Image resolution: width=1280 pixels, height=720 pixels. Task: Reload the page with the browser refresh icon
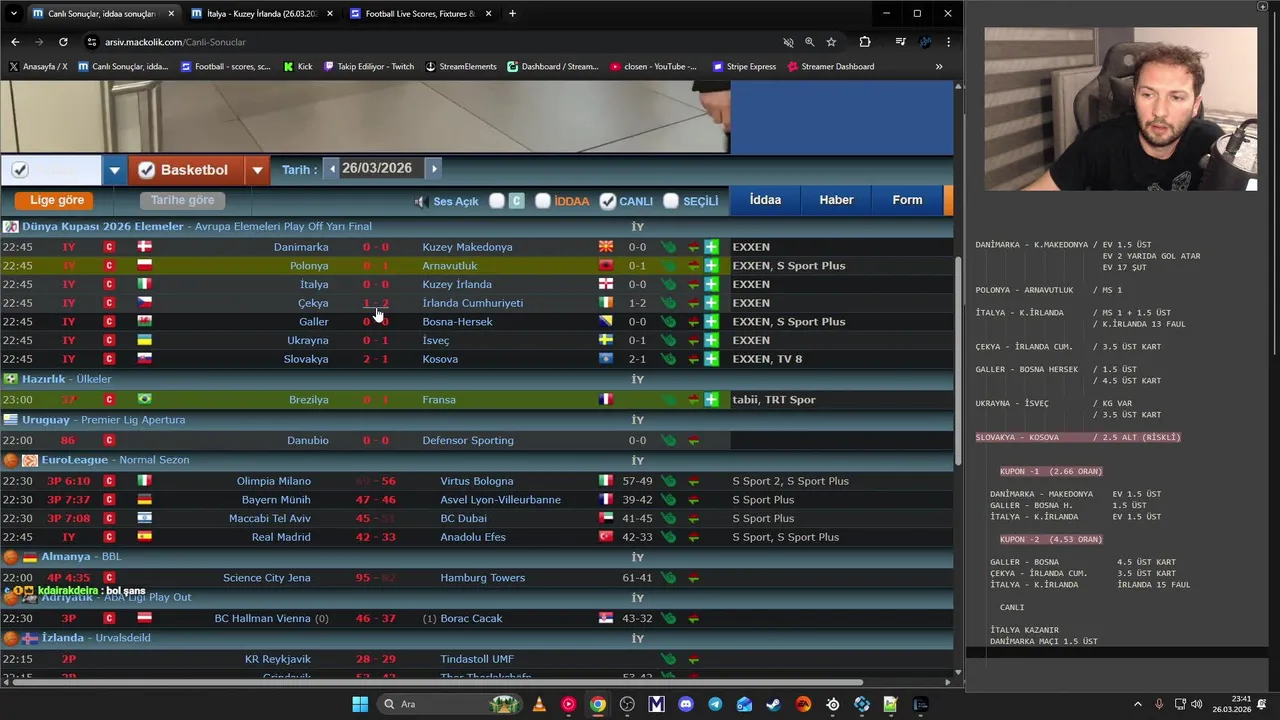(63, 42)
